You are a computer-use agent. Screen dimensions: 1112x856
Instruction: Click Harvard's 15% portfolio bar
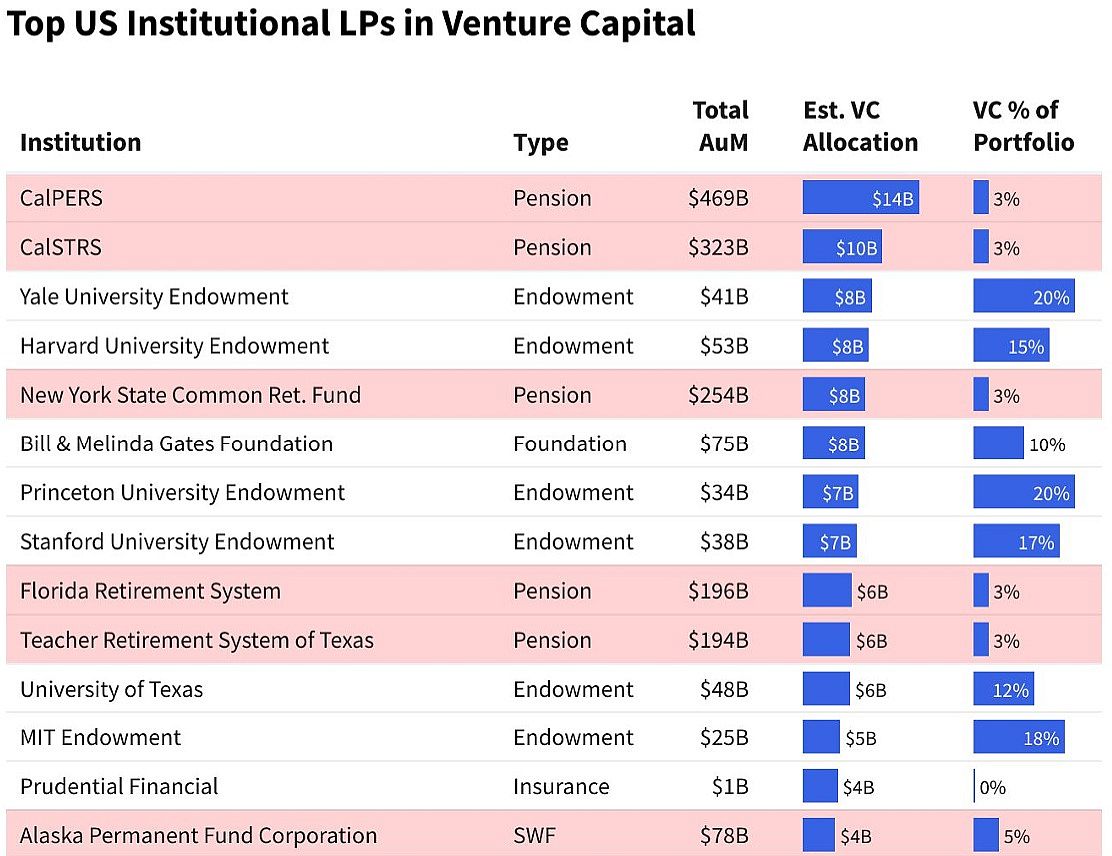tap(1011, 346)
